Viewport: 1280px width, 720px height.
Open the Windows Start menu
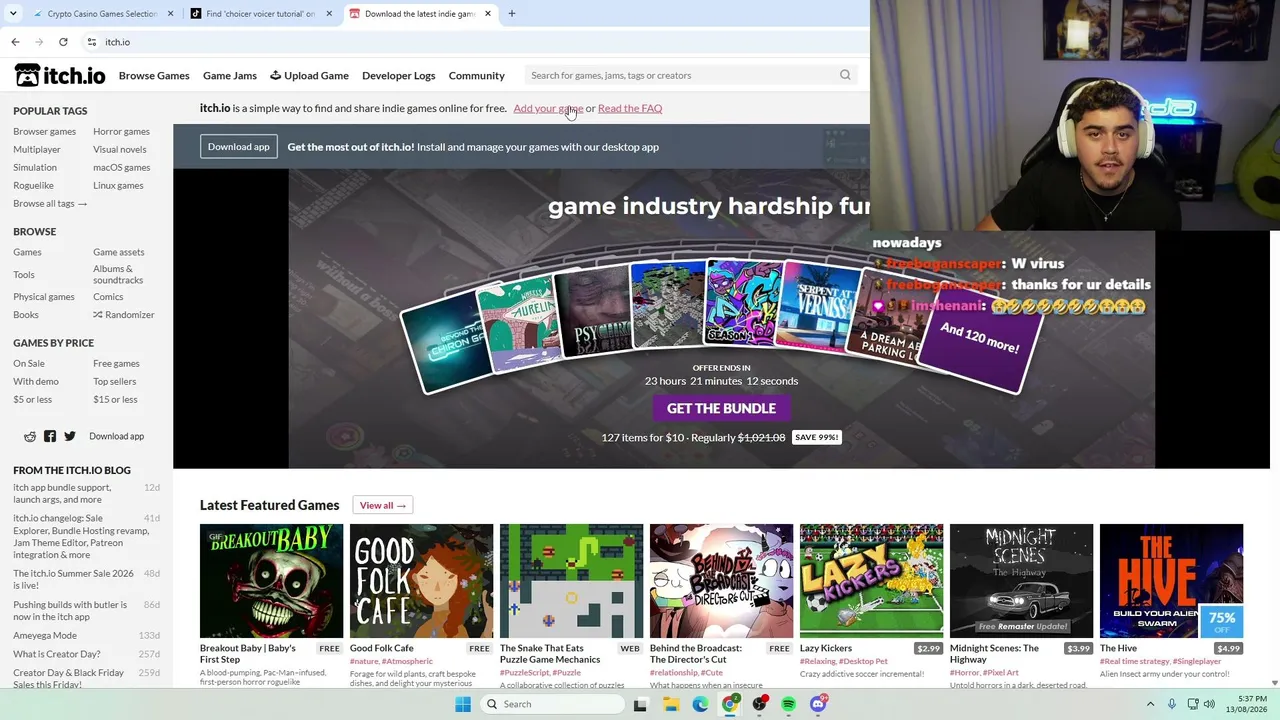[x=463, y=704]
